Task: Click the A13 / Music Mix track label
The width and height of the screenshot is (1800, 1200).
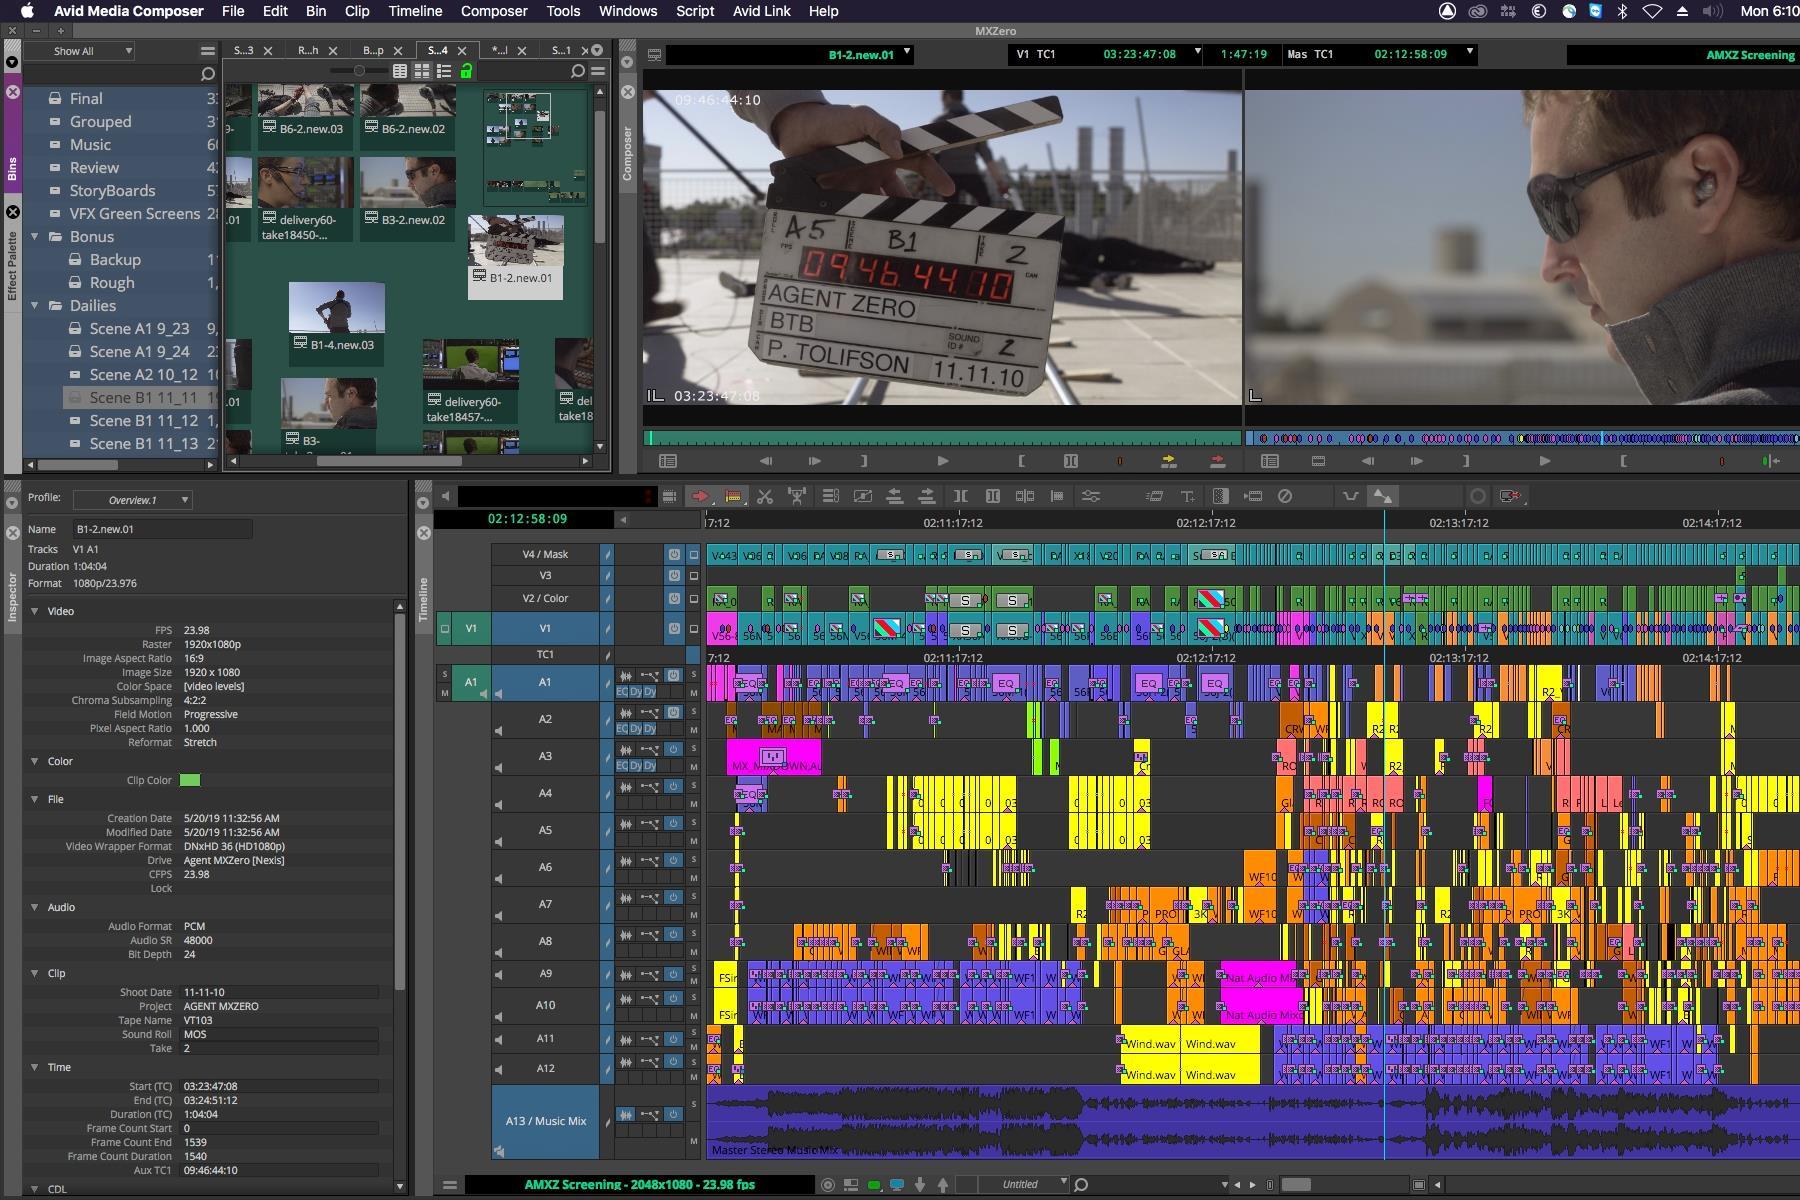Action: (x=545, y=1121)
